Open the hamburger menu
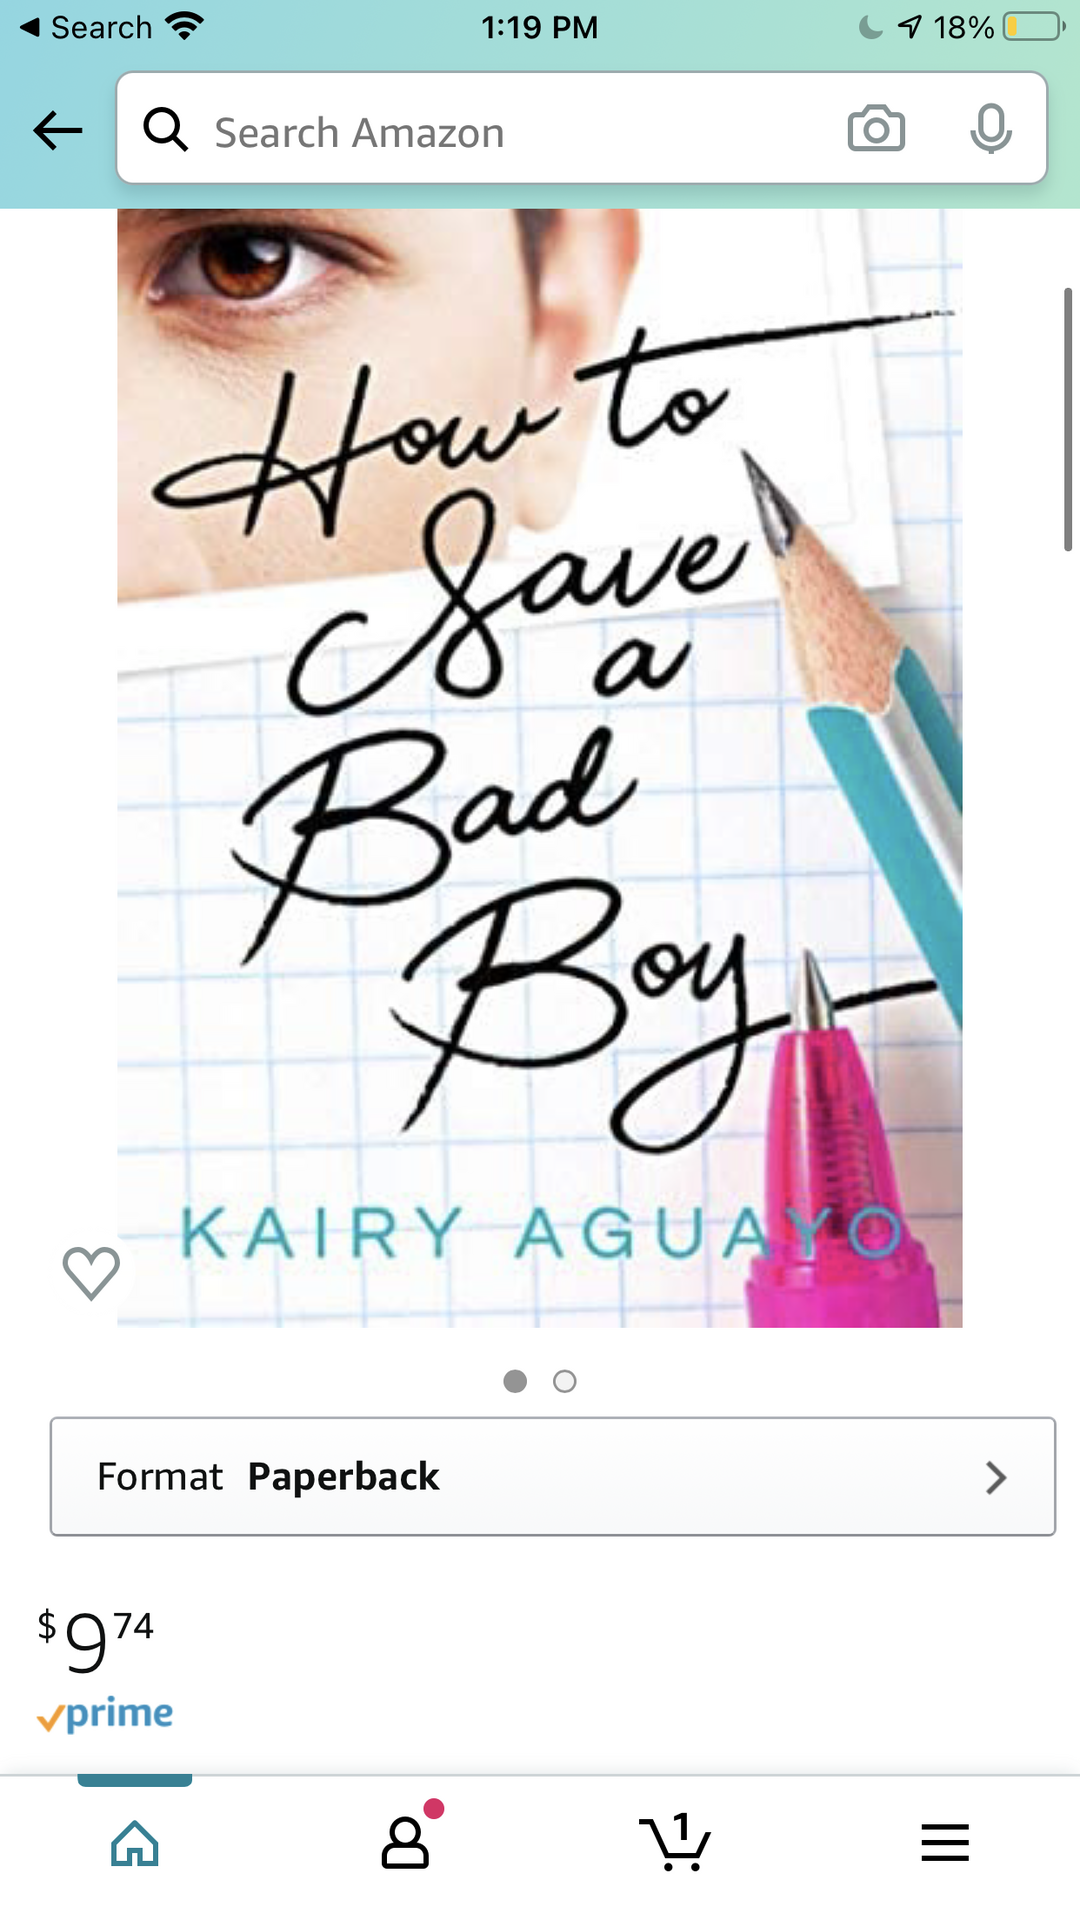This screenshot has height=1920, width=1080. [945, 1842]
